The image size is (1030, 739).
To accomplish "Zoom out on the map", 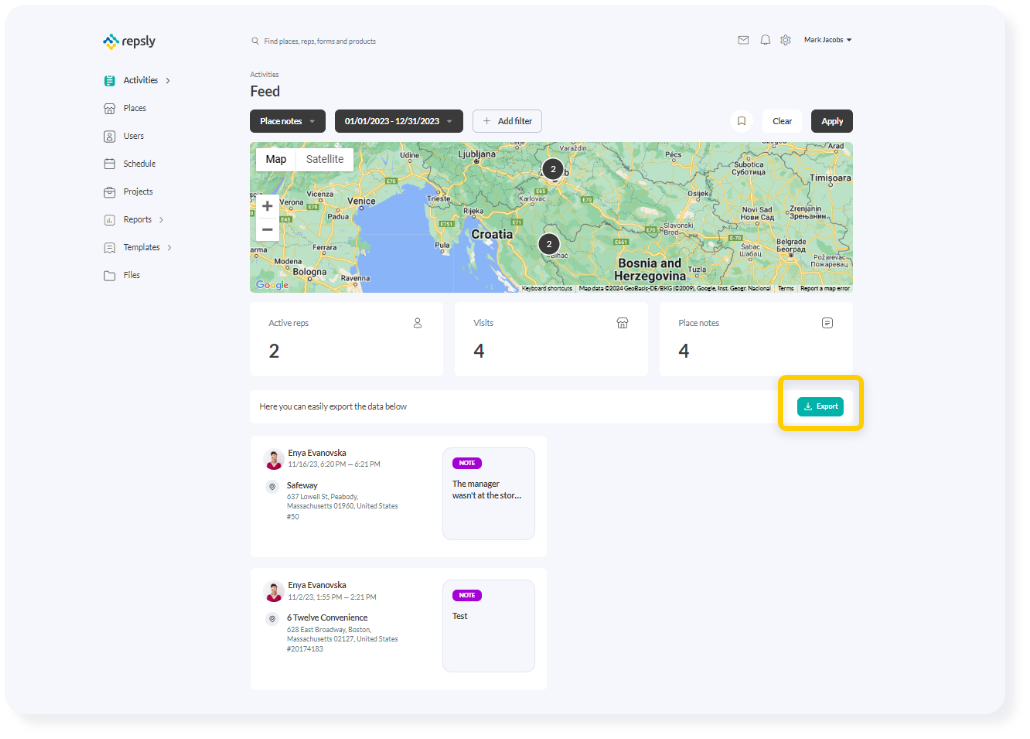I will coord(267,230).
